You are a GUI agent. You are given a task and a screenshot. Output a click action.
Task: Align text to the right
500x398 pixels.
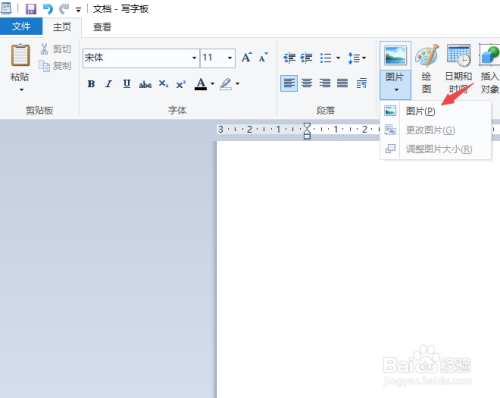(325, 83)
